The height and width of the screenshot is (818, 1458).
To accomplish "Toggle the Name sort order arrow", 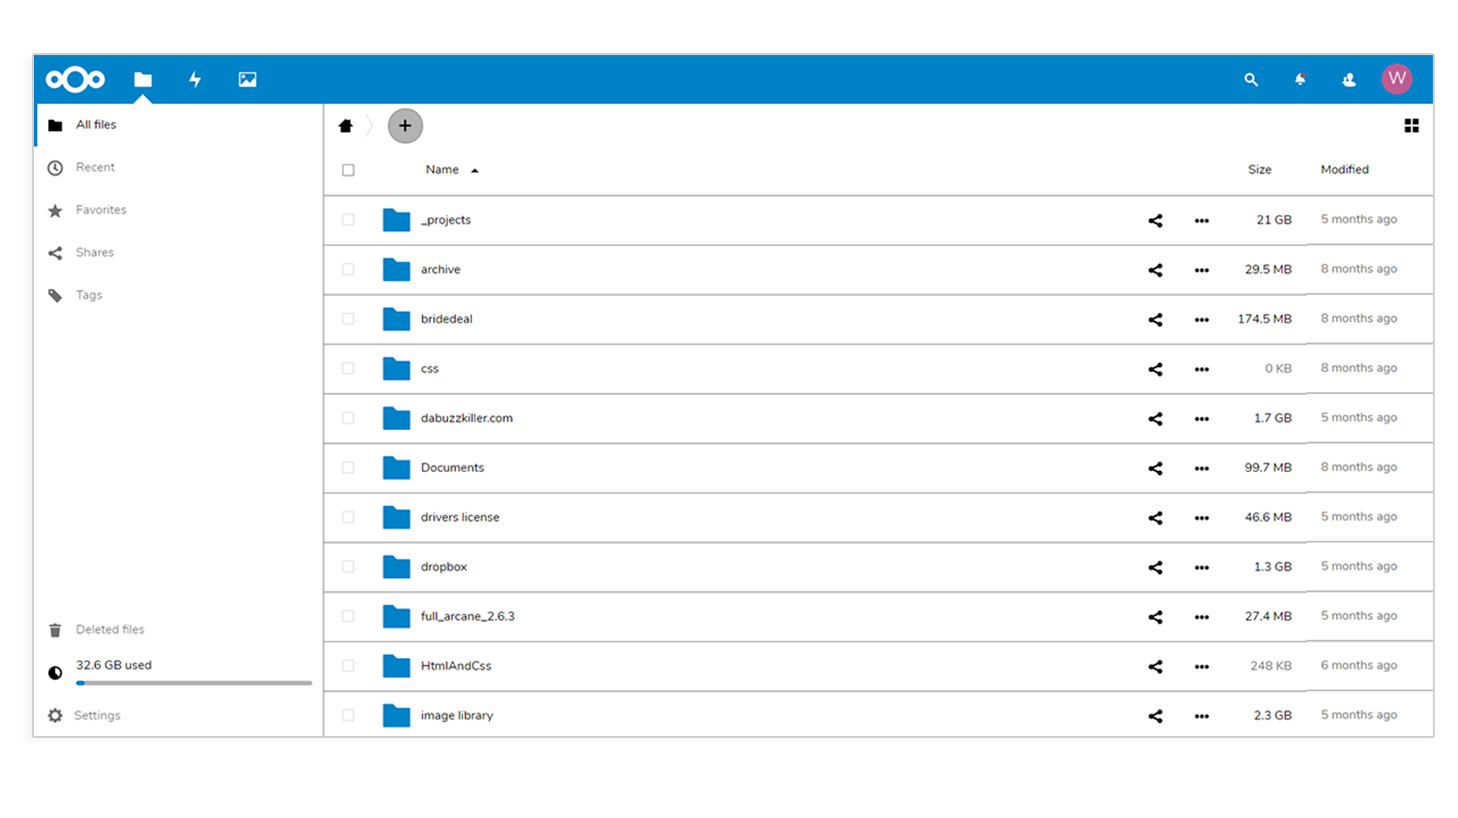I will [474, 169].
